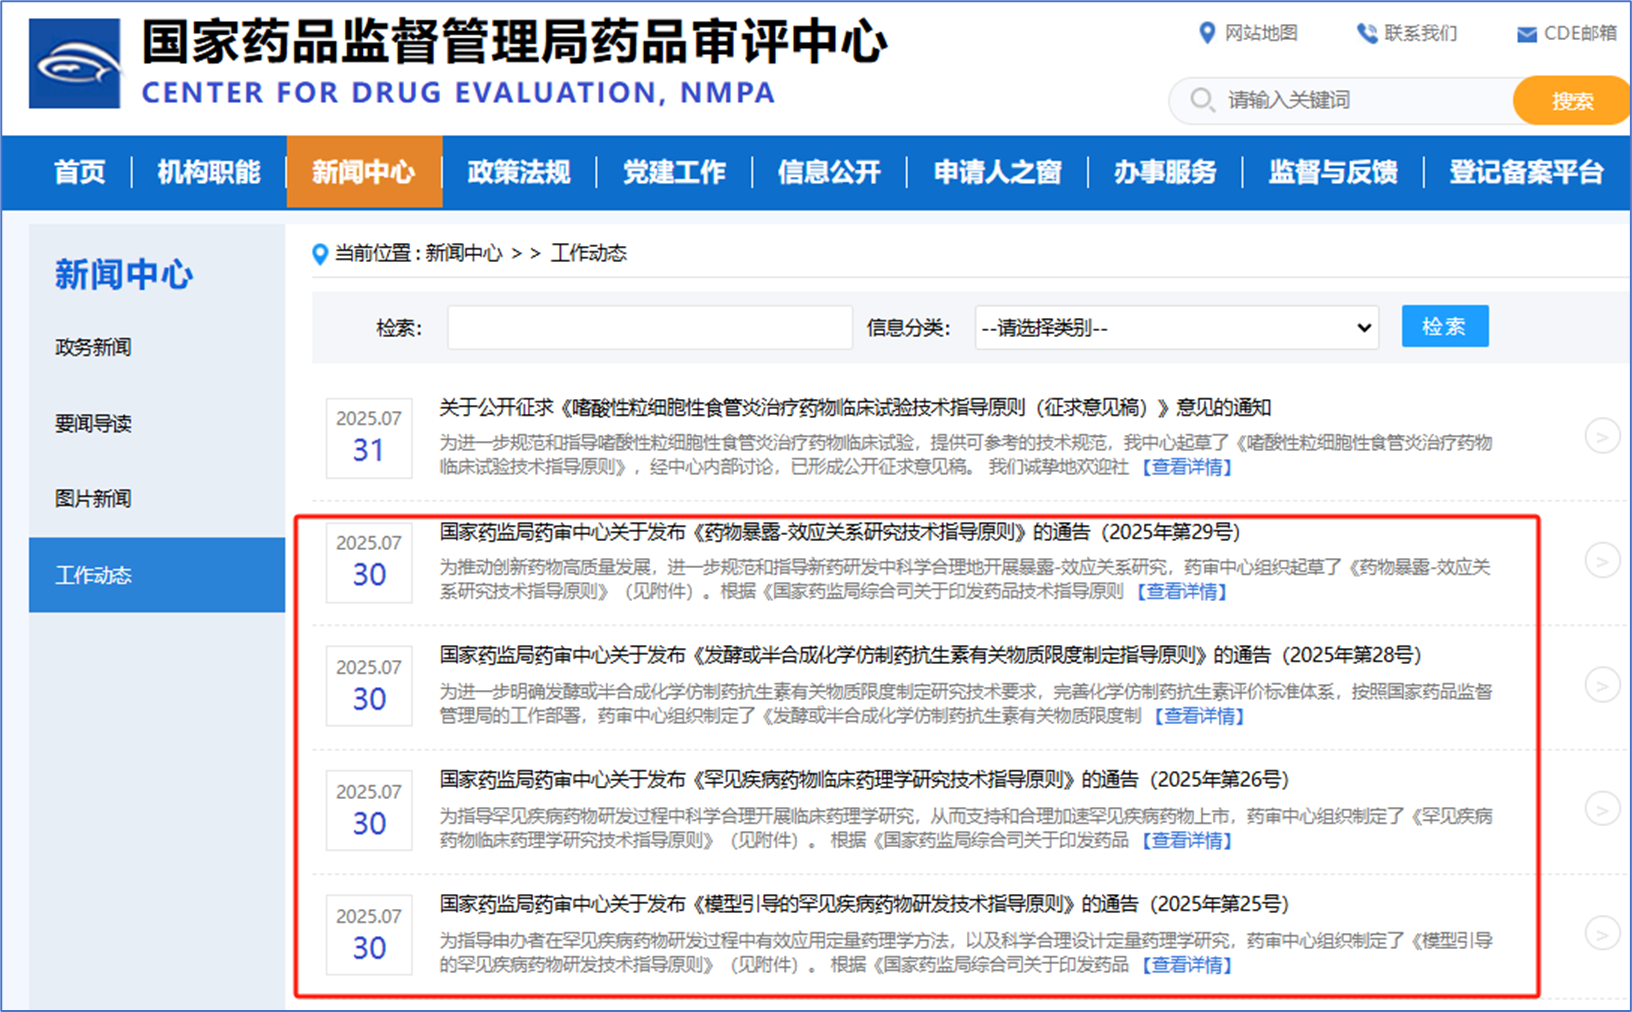Select 工作动态 in the sidebar

coord(157,575)
